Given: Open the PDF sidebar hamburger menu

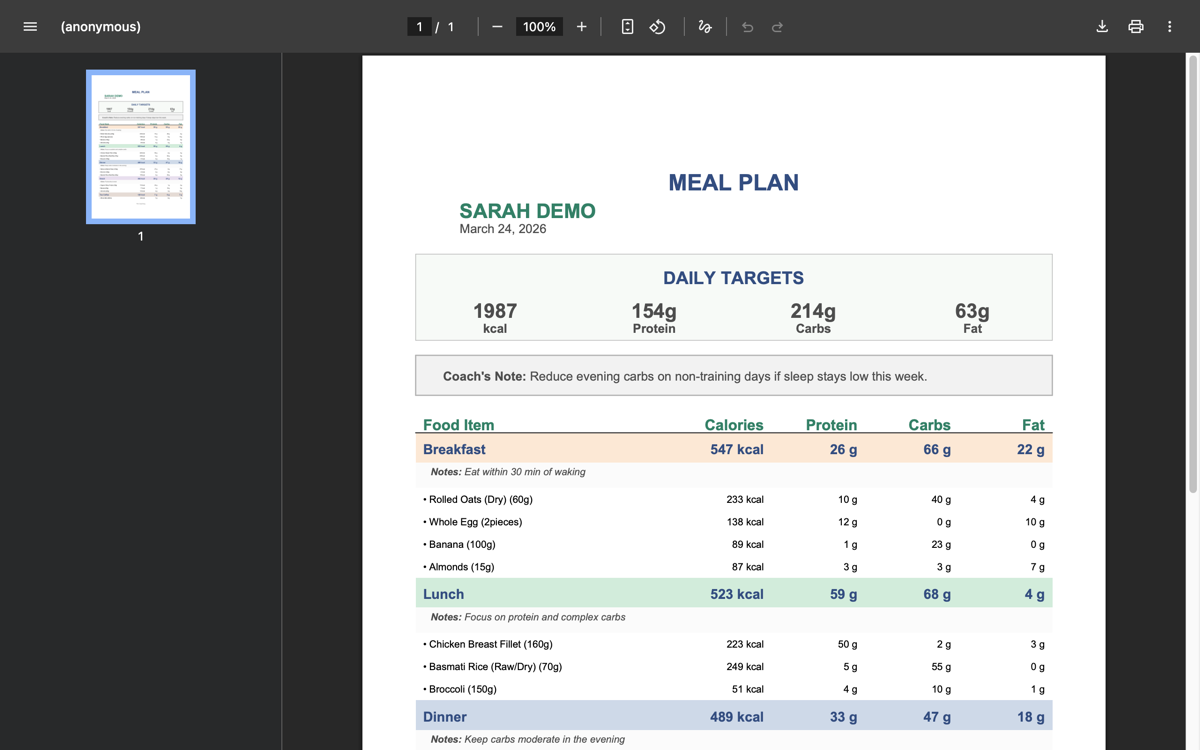Looking at the screenshot, I should (30, 26).
